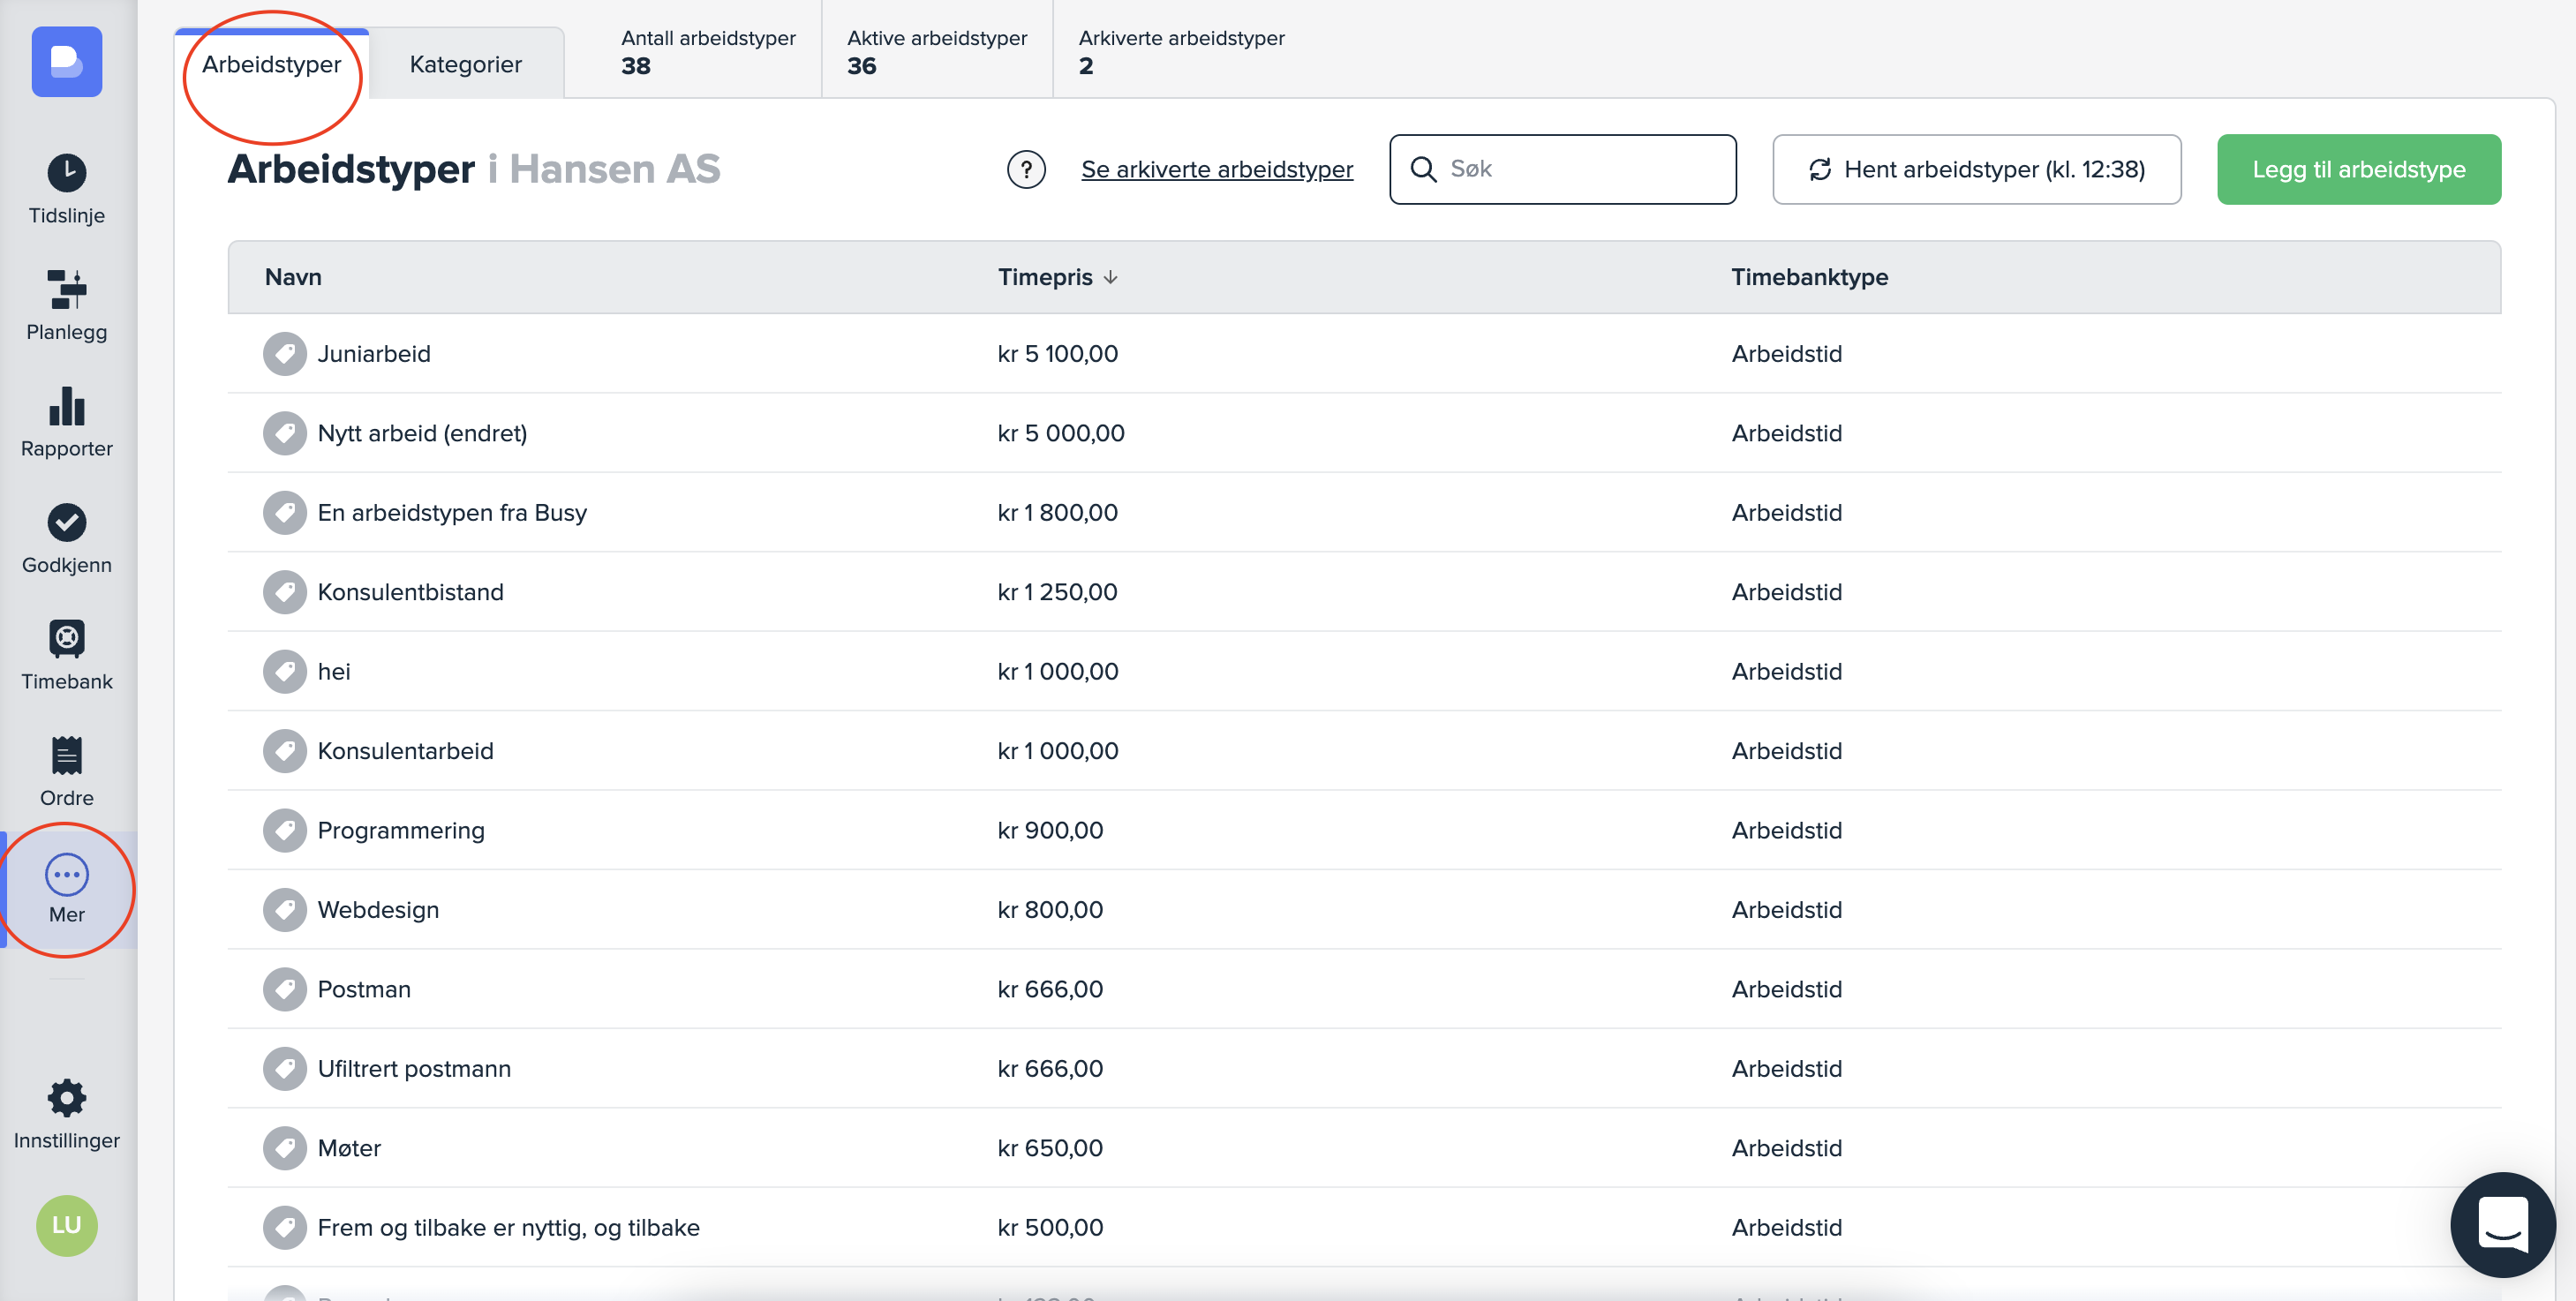Viewport: 2576px width, 1301px height.
Task: Select the Arbeidstyper tab
Action: [x=271, y=65]
